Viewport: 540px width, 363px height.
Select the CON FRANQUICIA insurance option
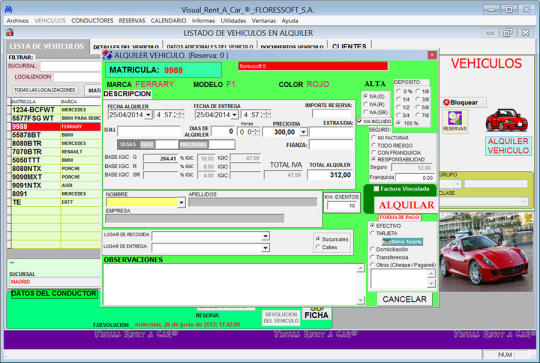pos(374,152)
